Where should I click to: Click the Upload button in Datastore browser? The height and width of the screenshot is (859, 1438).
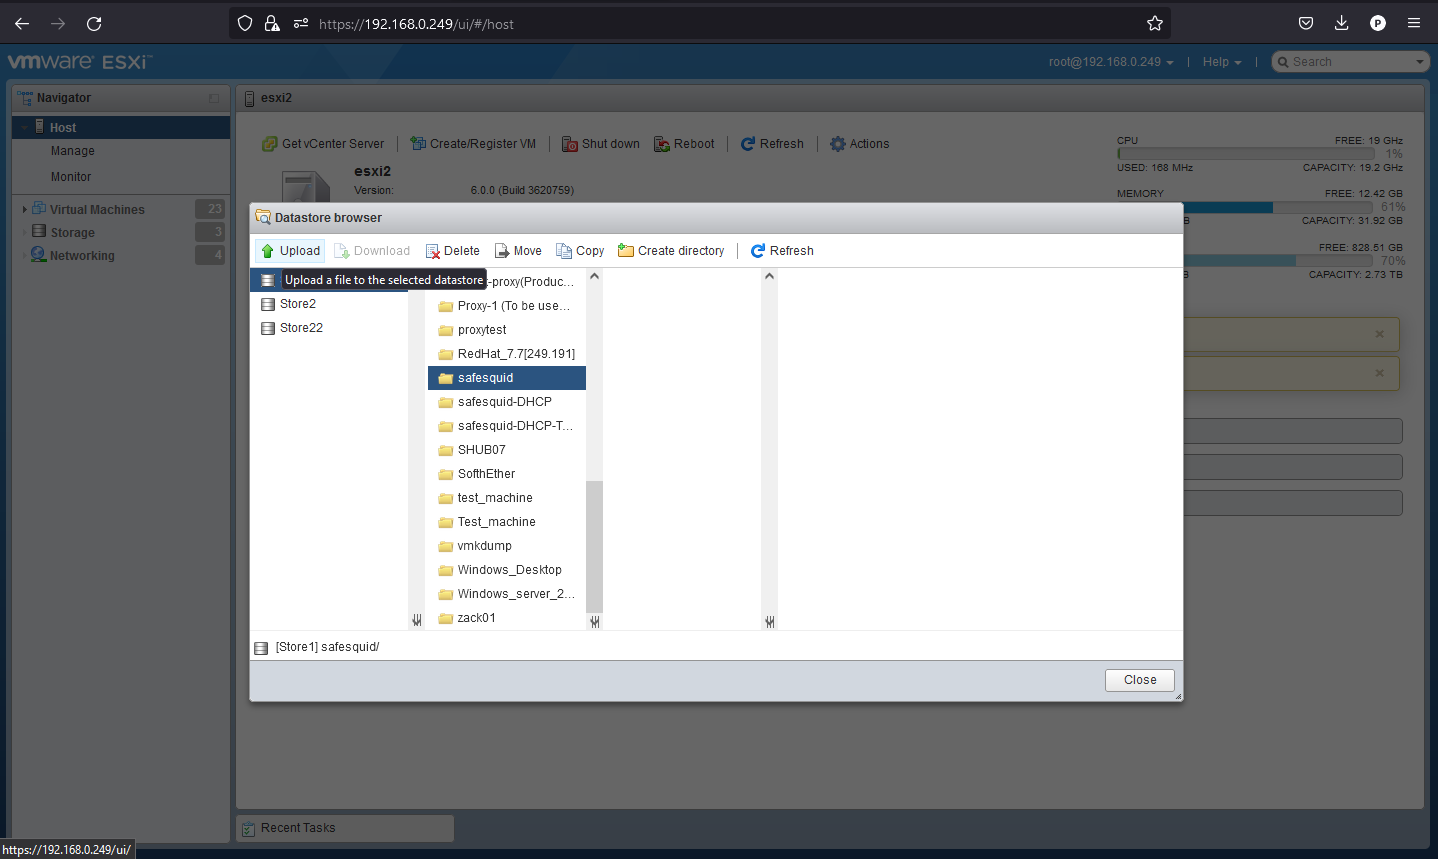coord(290,251)
